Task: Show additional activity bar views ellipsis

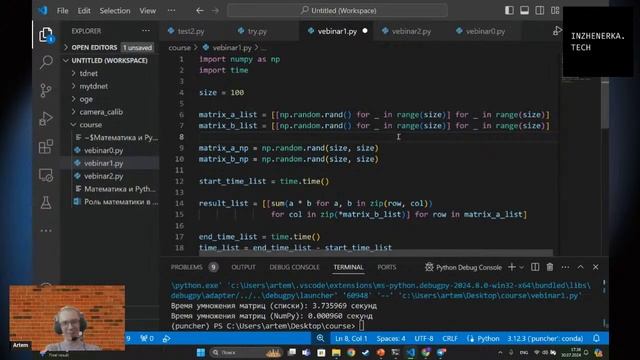Action: (46, 231)
